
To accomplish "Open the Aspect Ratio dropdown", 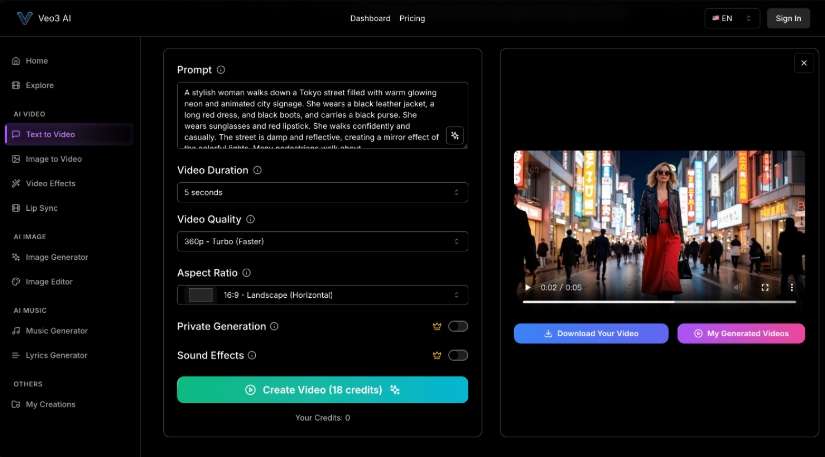I will (x=322, y=295).
